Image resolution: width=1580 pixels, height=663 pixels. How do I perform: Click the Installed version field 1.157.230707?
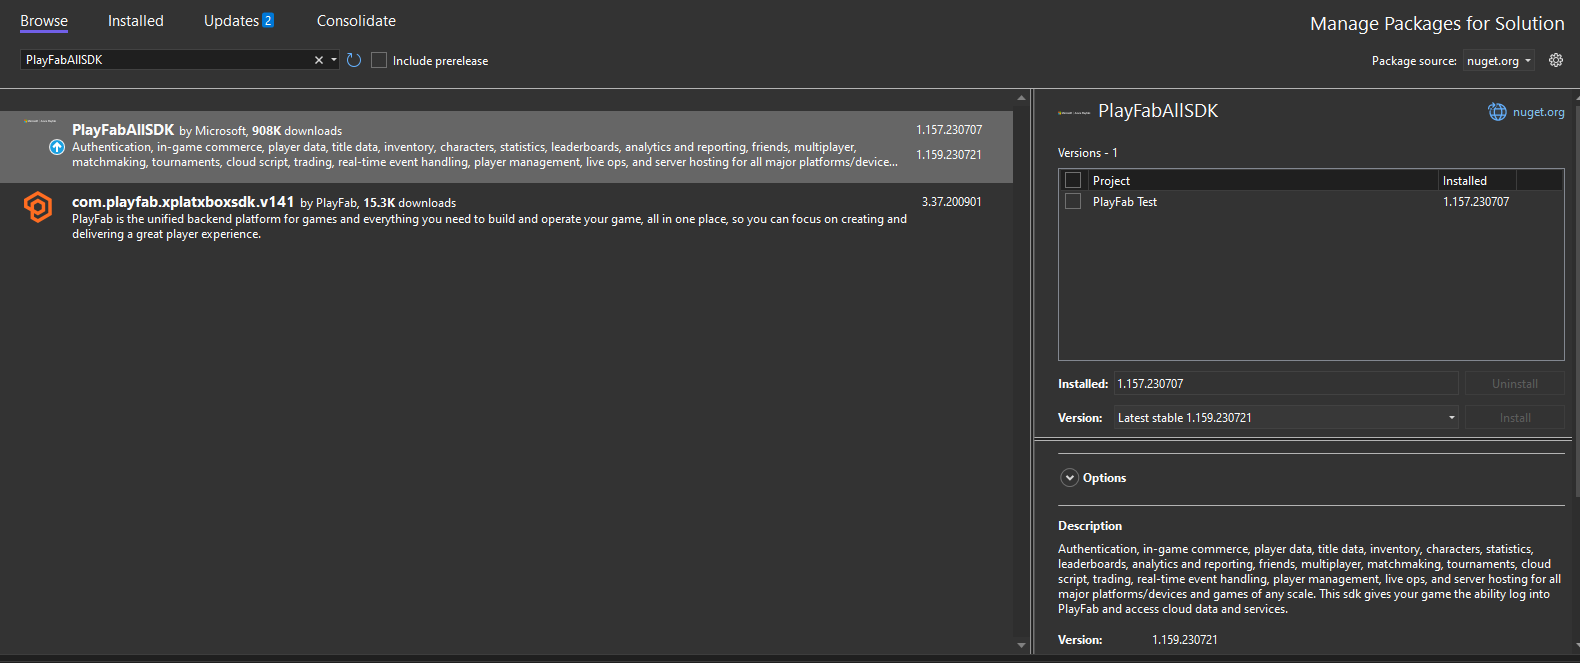pyautogui.click(x=1286, y=384)
